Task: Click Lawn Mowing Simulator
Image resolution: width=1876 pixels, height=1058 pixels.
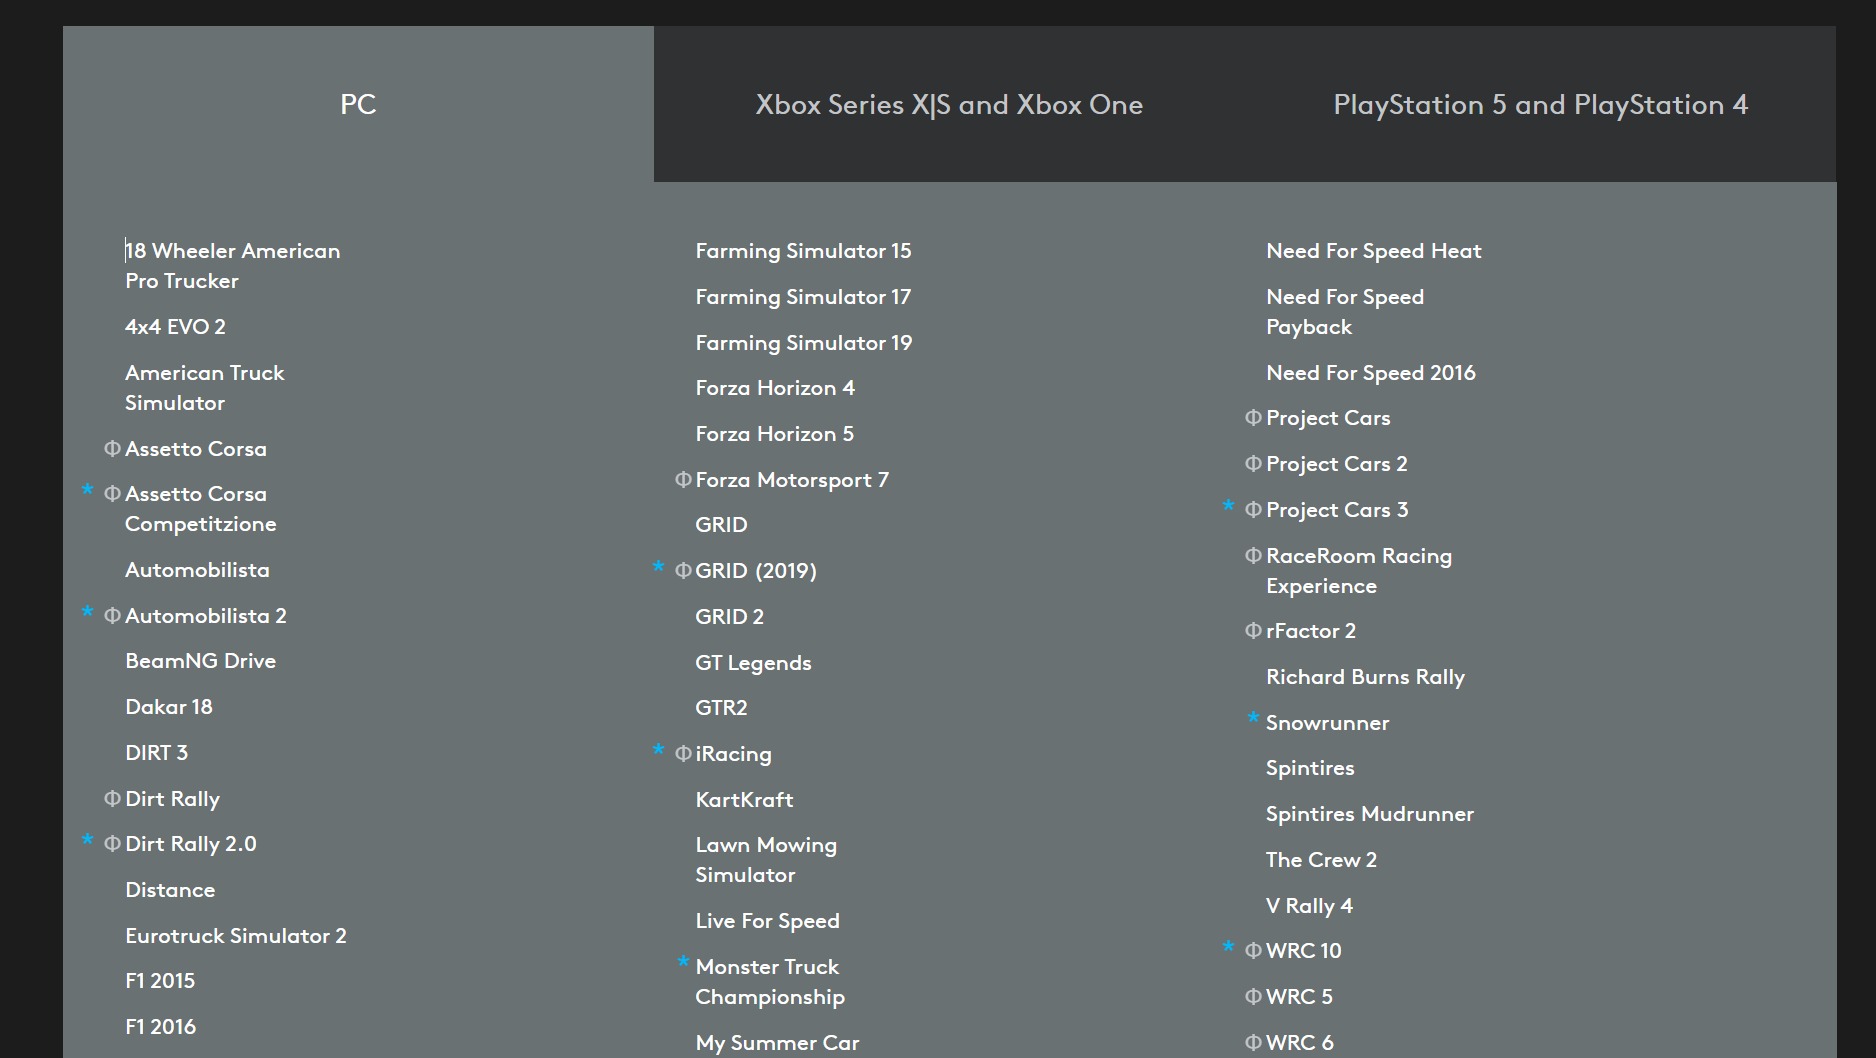Action: coord(766,860)
